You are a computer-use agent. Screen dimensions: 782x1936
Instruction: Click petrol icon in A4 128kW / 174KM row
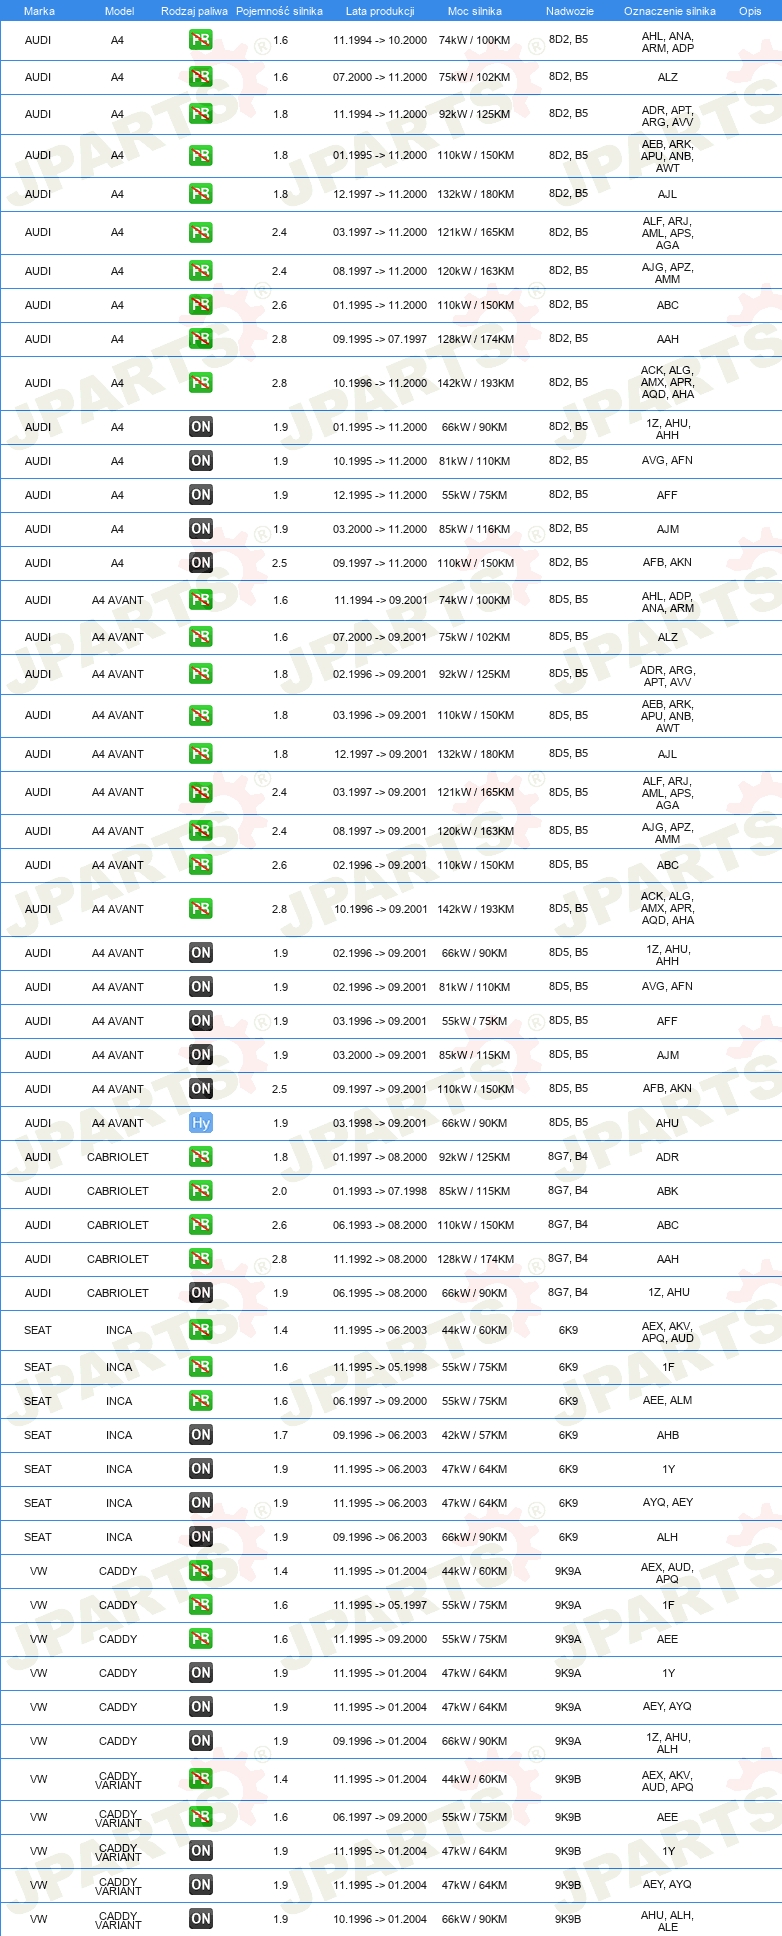coord(201,339)
